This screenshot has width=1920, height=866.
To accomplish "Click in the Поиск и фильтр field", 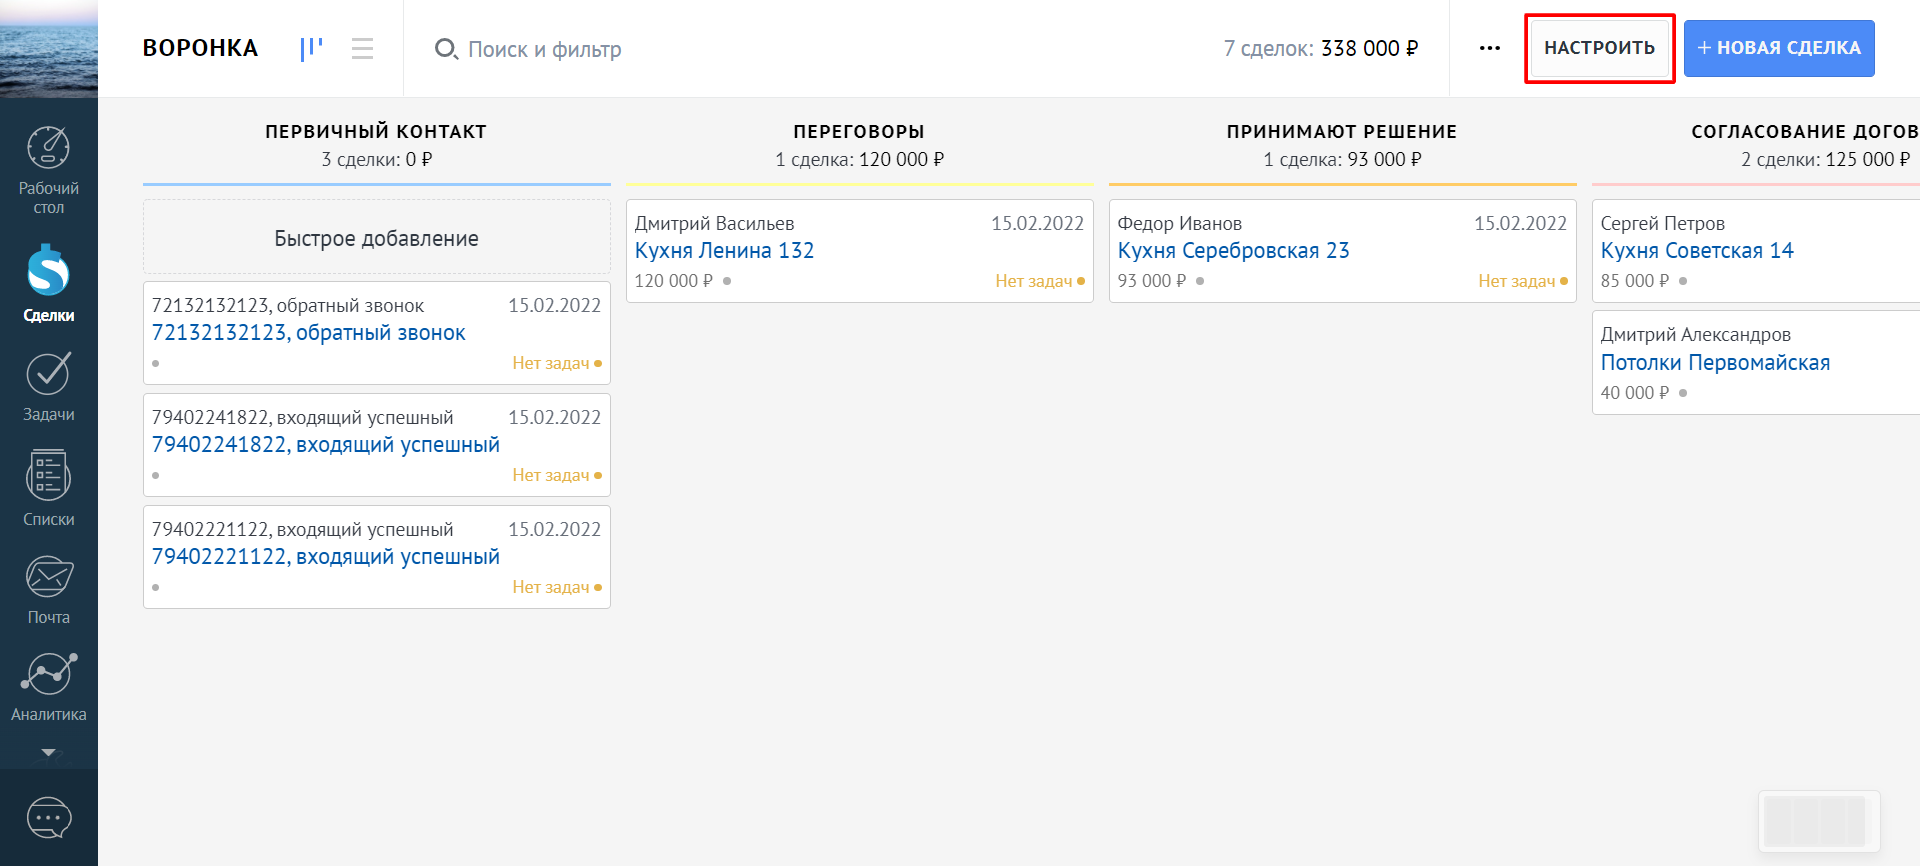I will [x=545, y=49].
